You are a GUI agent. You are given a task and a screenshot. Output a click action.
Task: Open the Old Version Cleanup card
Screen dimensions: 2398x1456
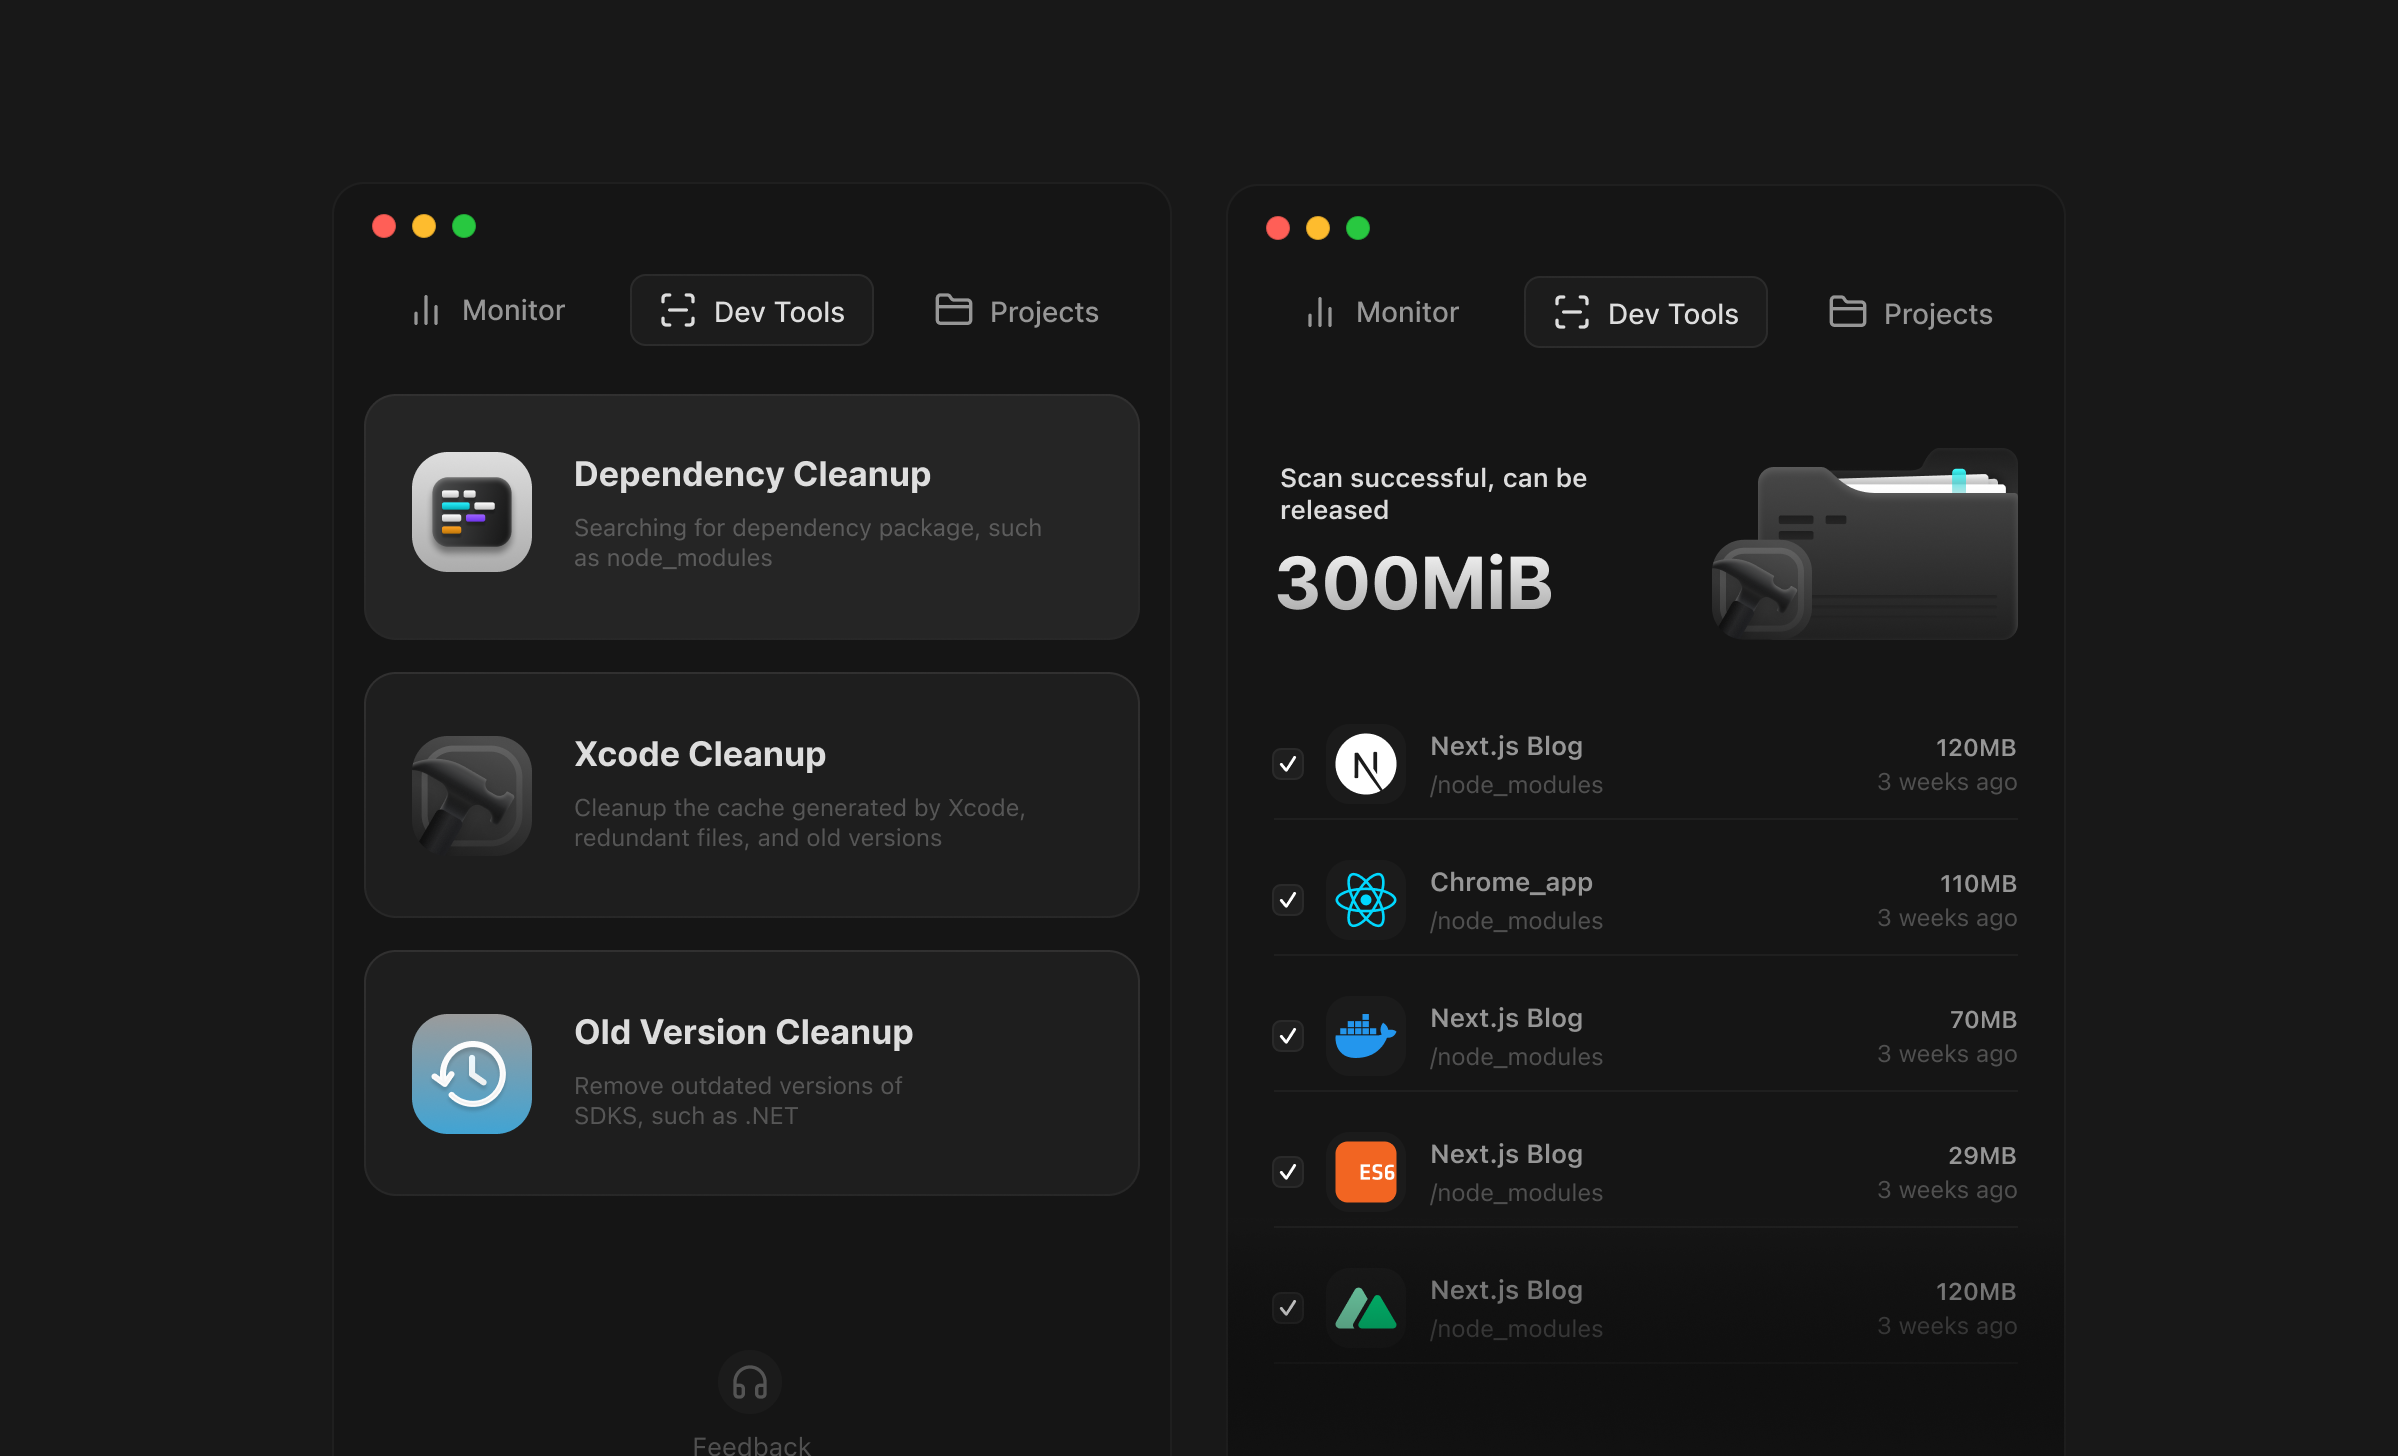pos(751,1073)
